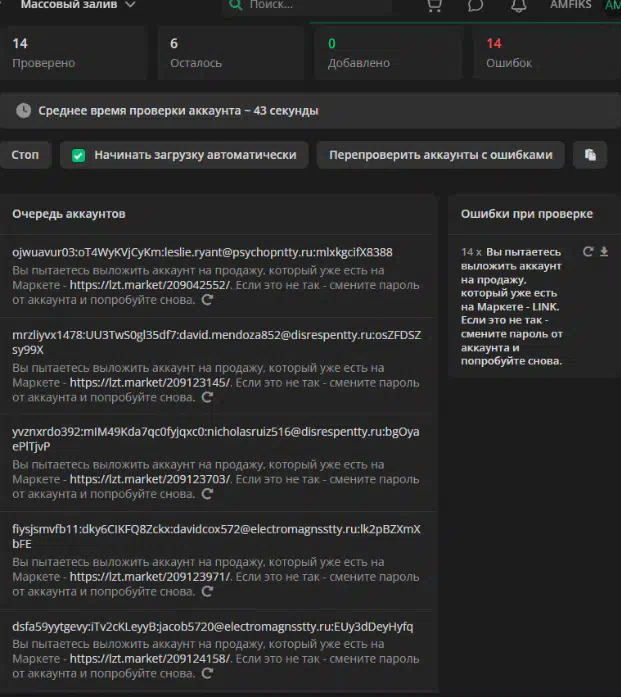The image size is (621, 697).
Task: Click the 'Осталось' counter card
Action: click(230, 53)
